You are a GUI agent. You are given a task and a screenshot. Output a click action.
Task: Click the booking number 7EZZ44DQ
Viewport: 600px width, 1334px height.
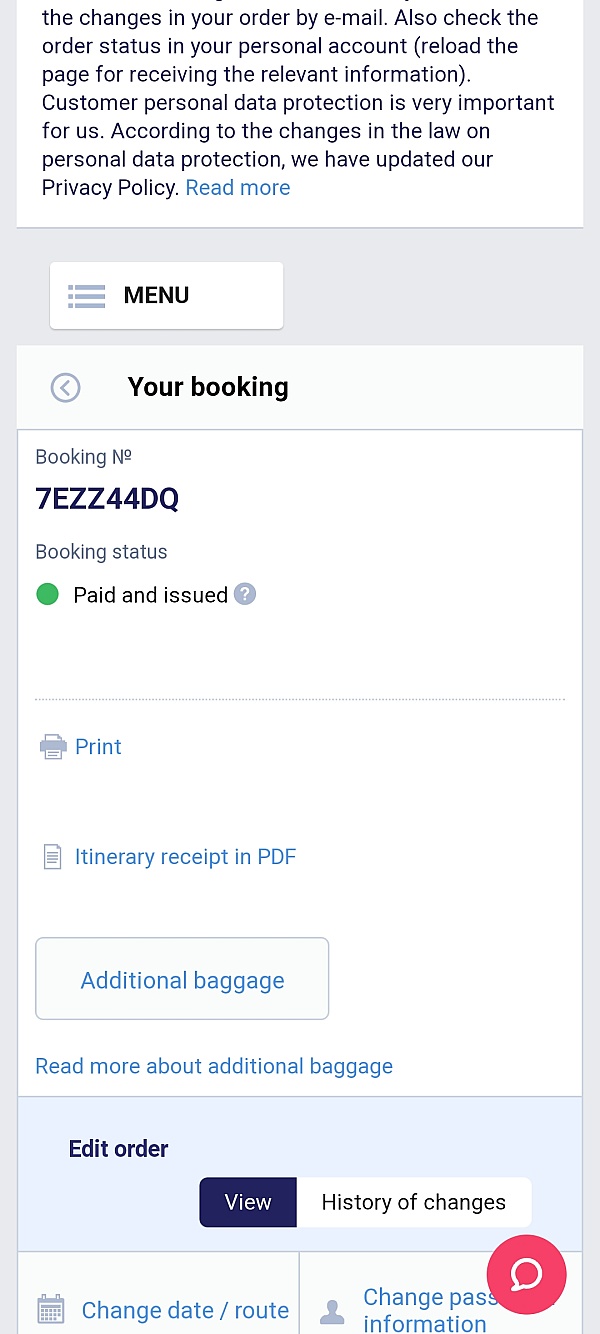pyautogui.click(x=107, y=499)
